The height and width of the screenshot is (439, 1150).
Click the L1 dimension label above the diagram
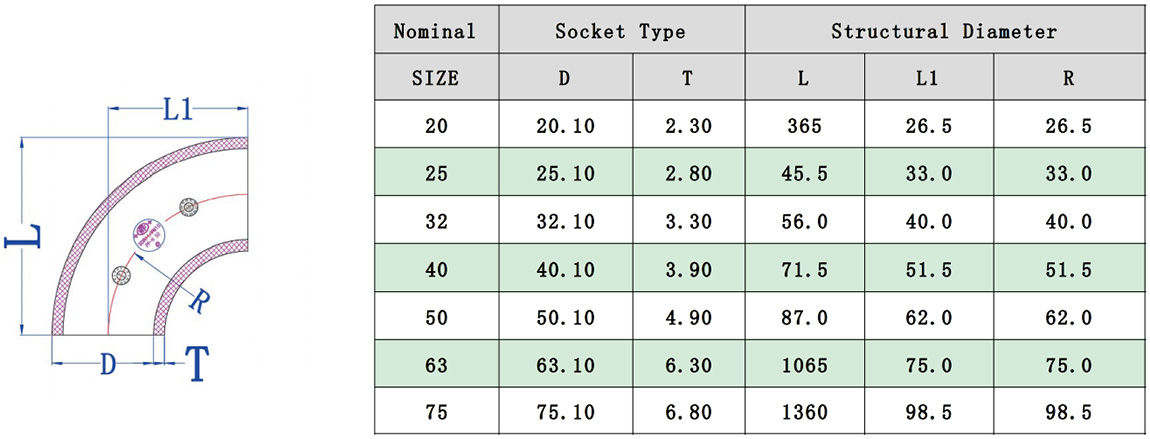point(177,111)
